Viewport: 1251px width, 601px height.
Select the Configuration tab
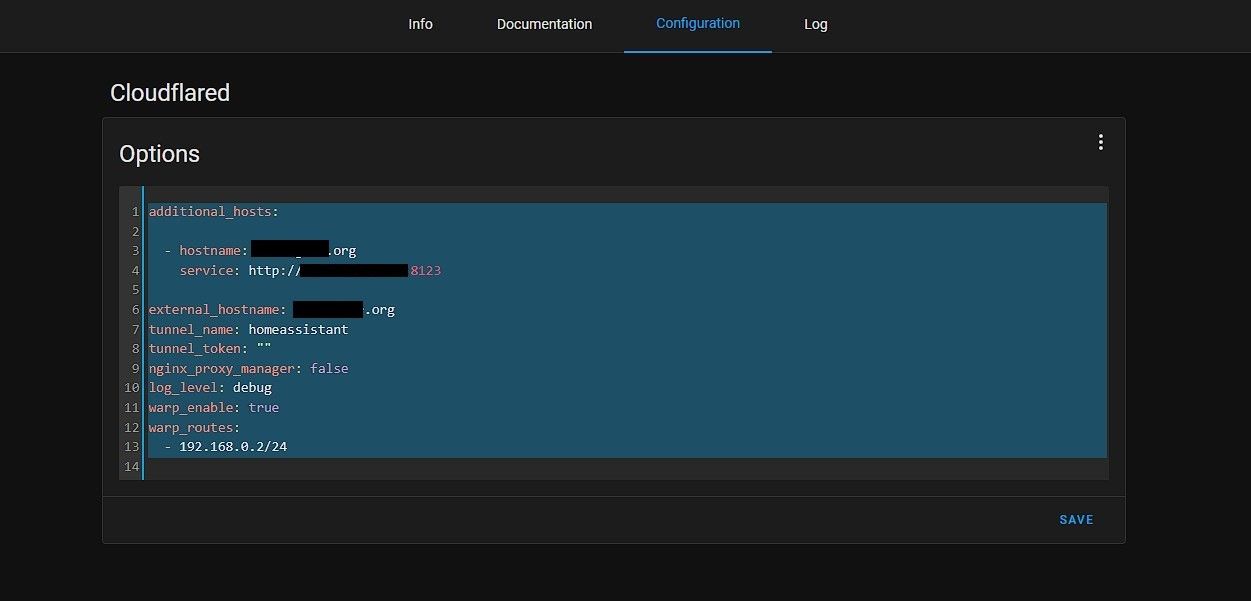pos(697,23)
